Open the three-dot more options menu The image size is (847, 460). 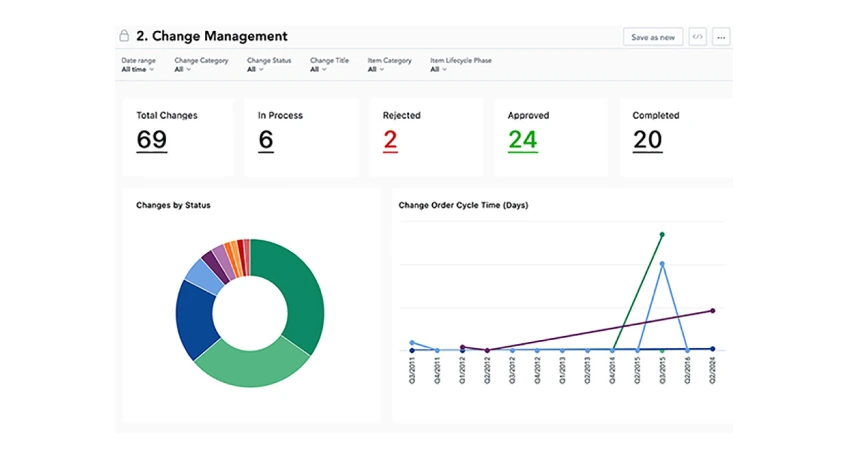tap(721, 37)
